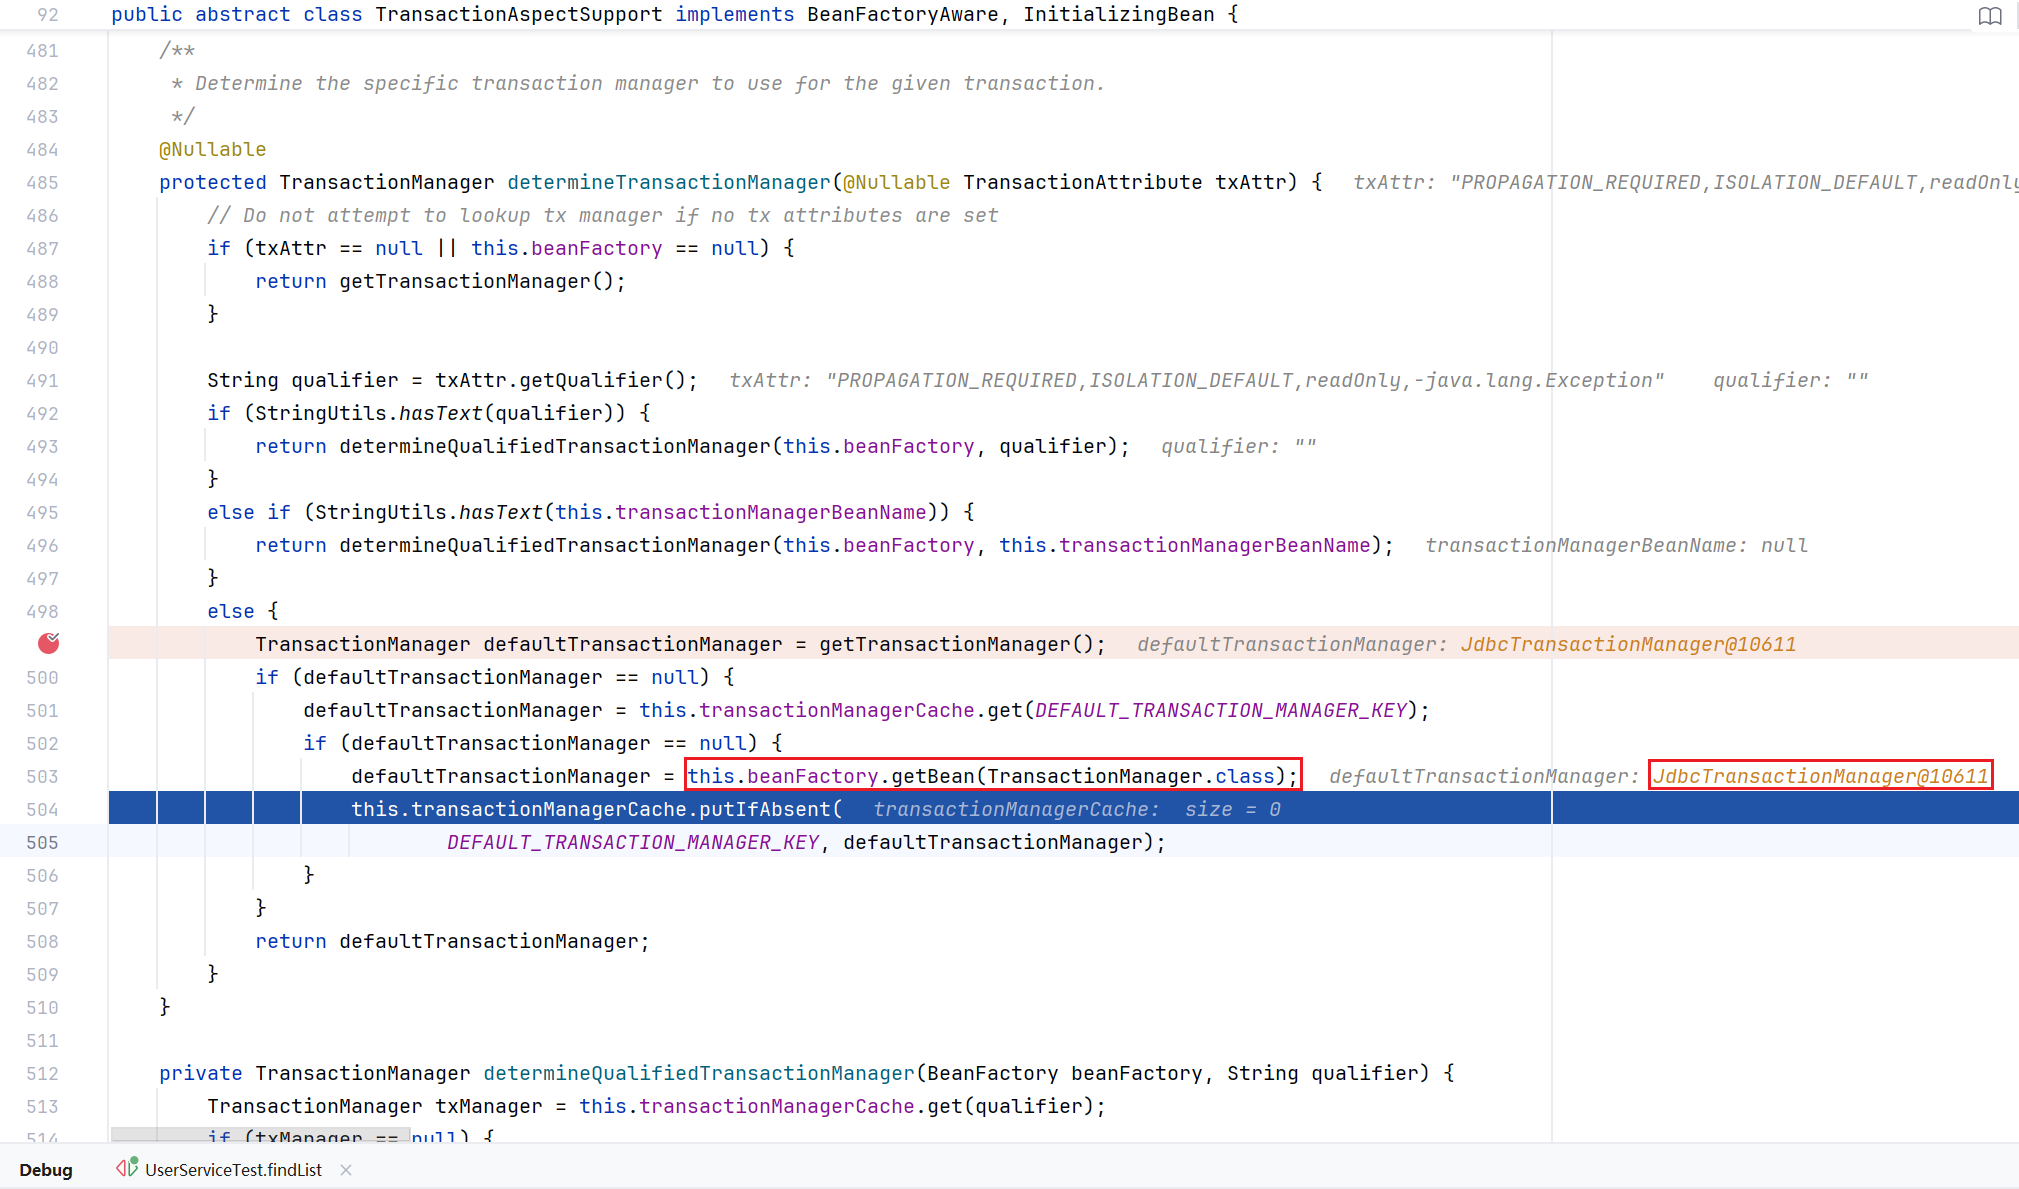
Task: Select the UserServiceTest.findList debug tab
Action: (233, 1170)
